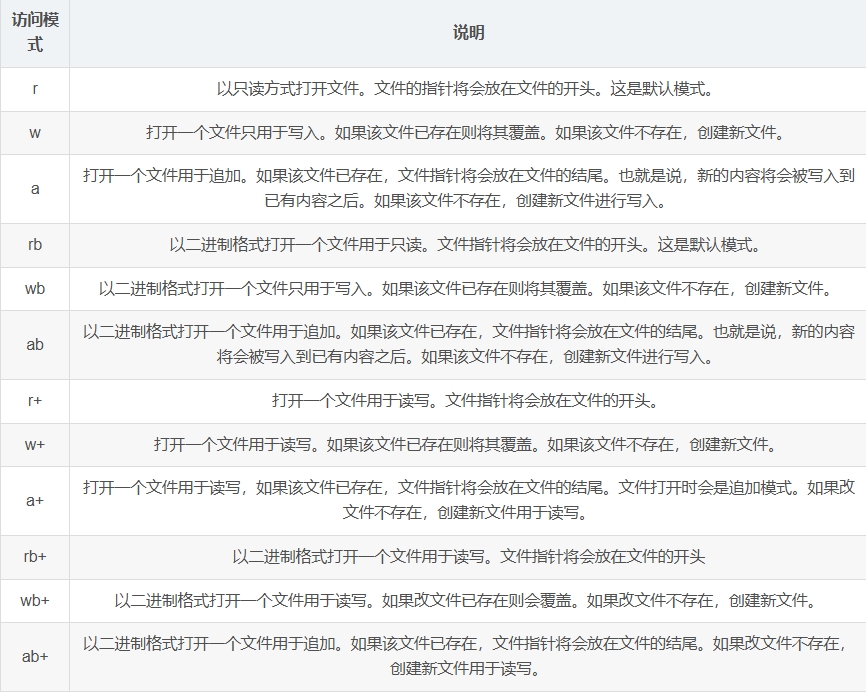This screenshot has height=692, width=866.
Task: Select the 'rb+' mode cell
Action: tap(35, 556)
